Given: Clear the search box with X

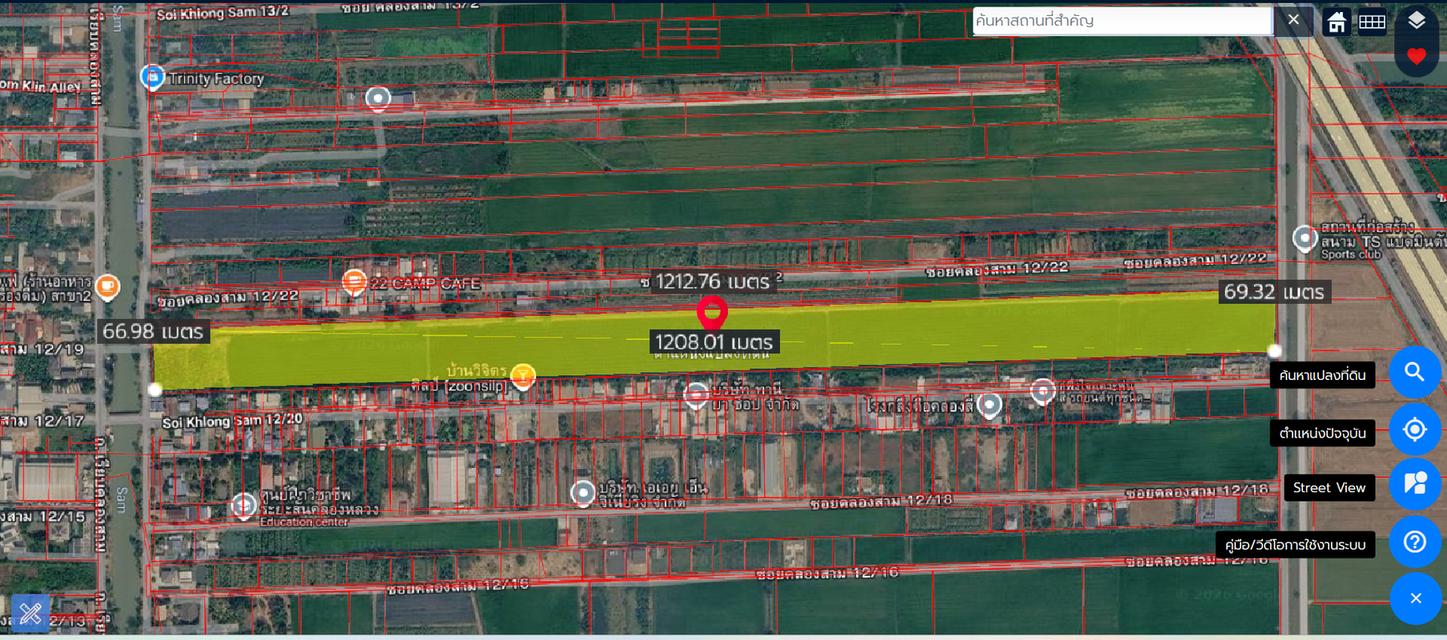Looking at the screenshot, I should [x=1293, y=20].
